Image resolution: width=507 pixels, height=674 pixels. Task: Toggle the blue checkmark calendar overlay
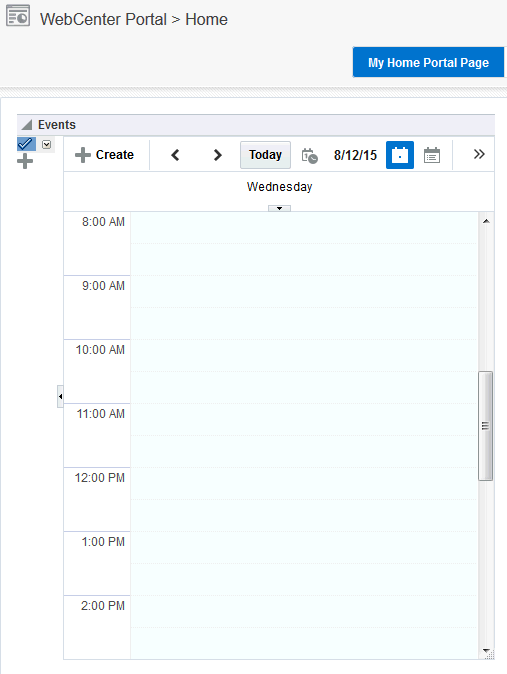pos(26,144)
